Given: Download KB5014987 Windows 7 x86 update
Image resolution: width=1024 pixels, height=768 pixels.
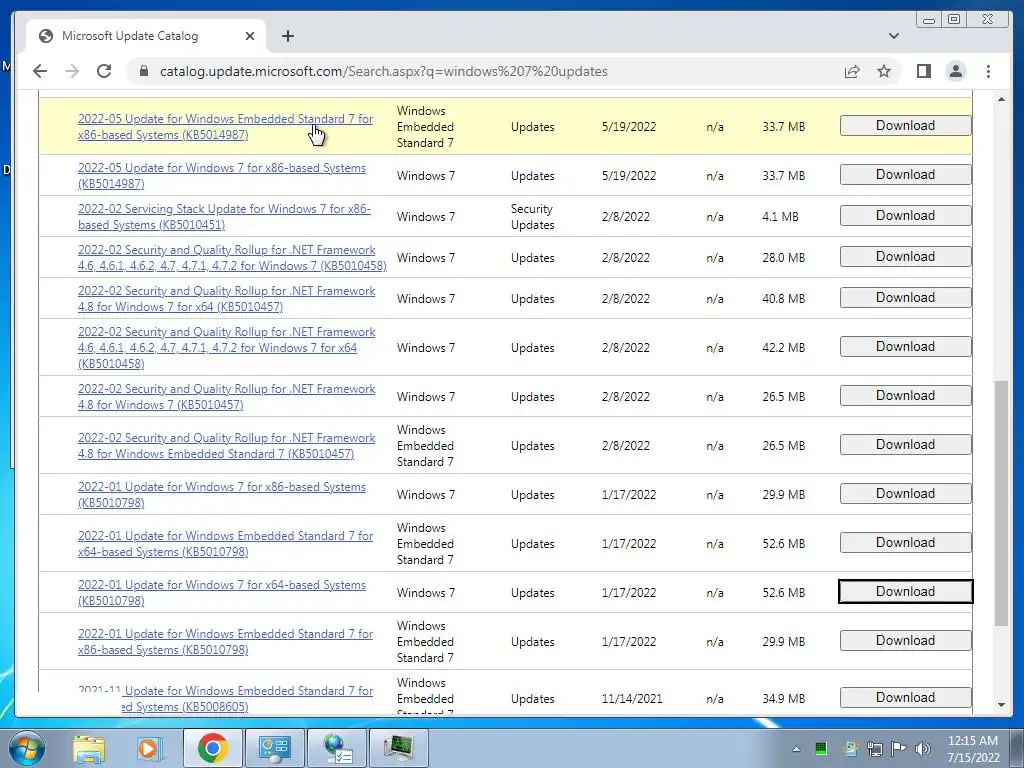Looking at the screenshot, I should pyautogui.click(x=905, y=174).
